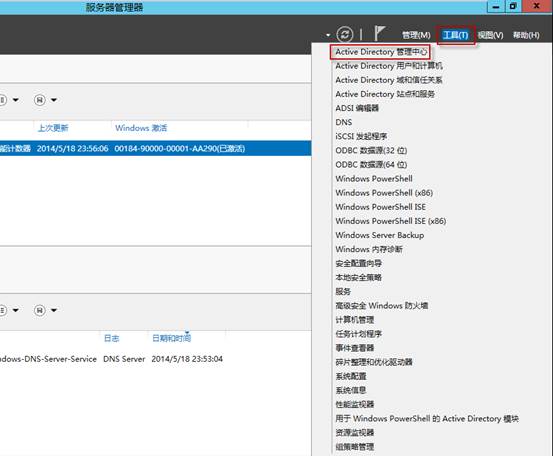The height and width of the screenshot is (456, 553).
Task: Open ADSI 编辑器 from tools list
Action: (x=357, y=108)
